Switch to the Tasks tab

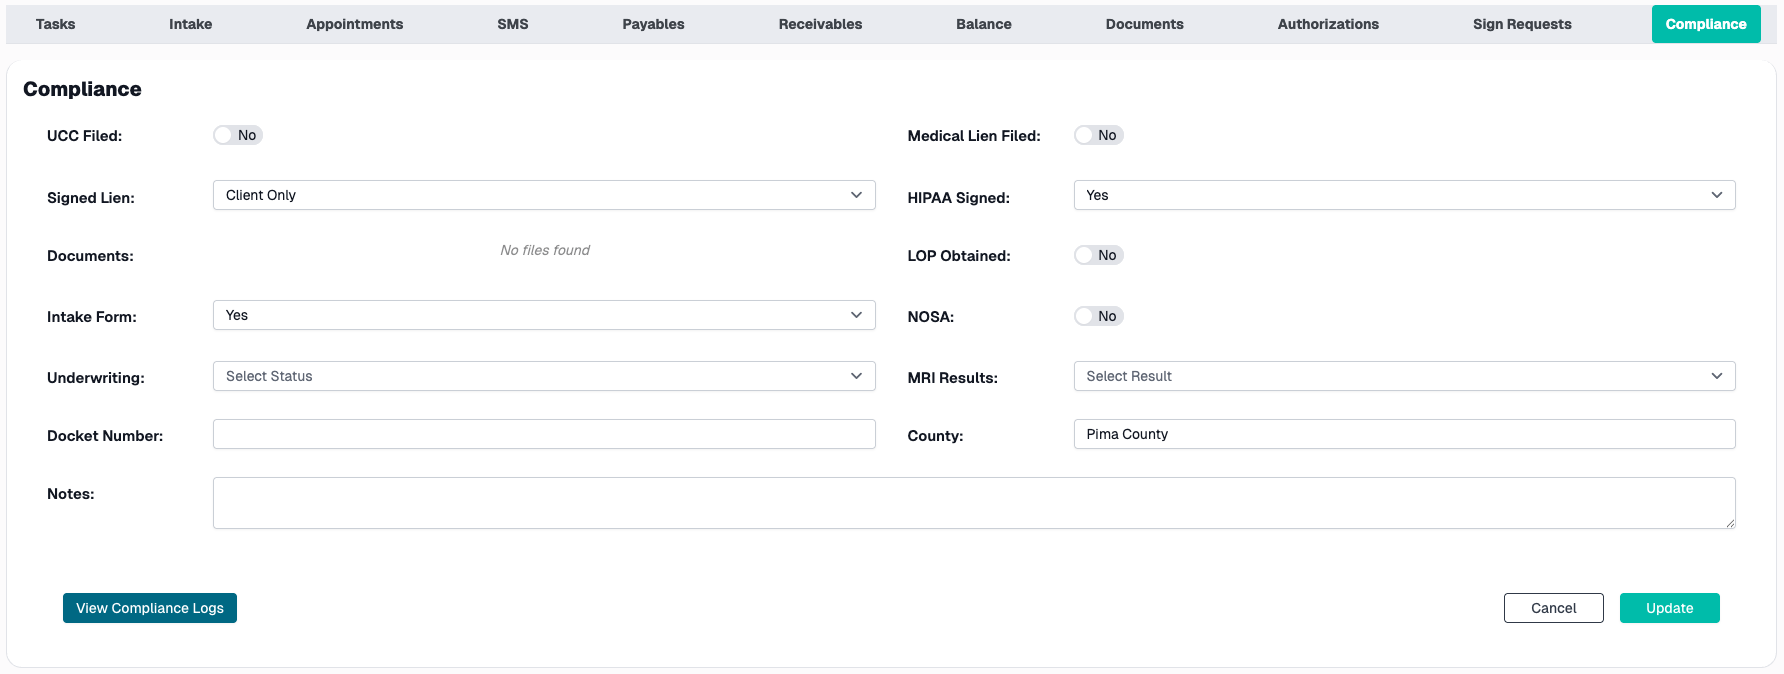click(x=55, y=23)
